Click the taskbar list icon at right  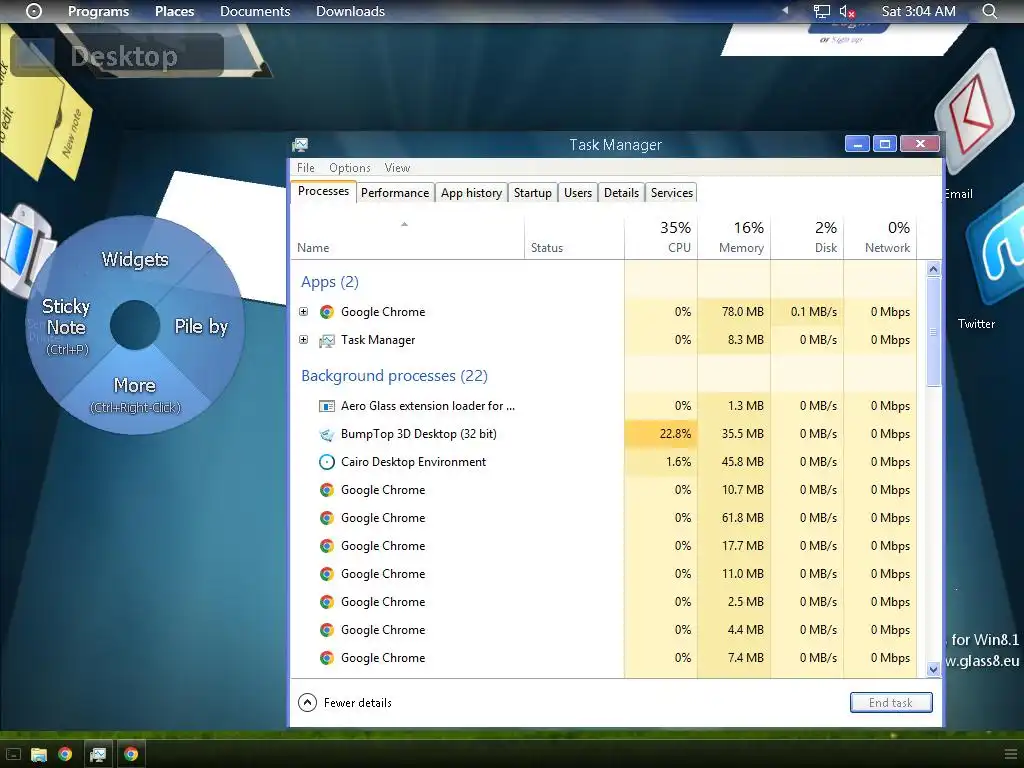coord(1010,754)
